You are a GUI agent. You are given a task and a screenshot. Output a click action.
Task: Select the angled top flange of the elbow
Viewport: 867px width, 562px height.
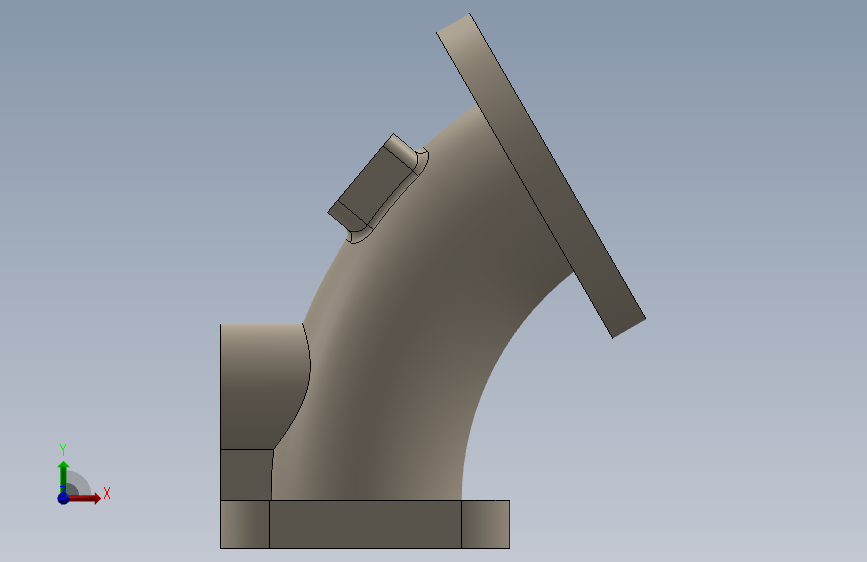541,175
